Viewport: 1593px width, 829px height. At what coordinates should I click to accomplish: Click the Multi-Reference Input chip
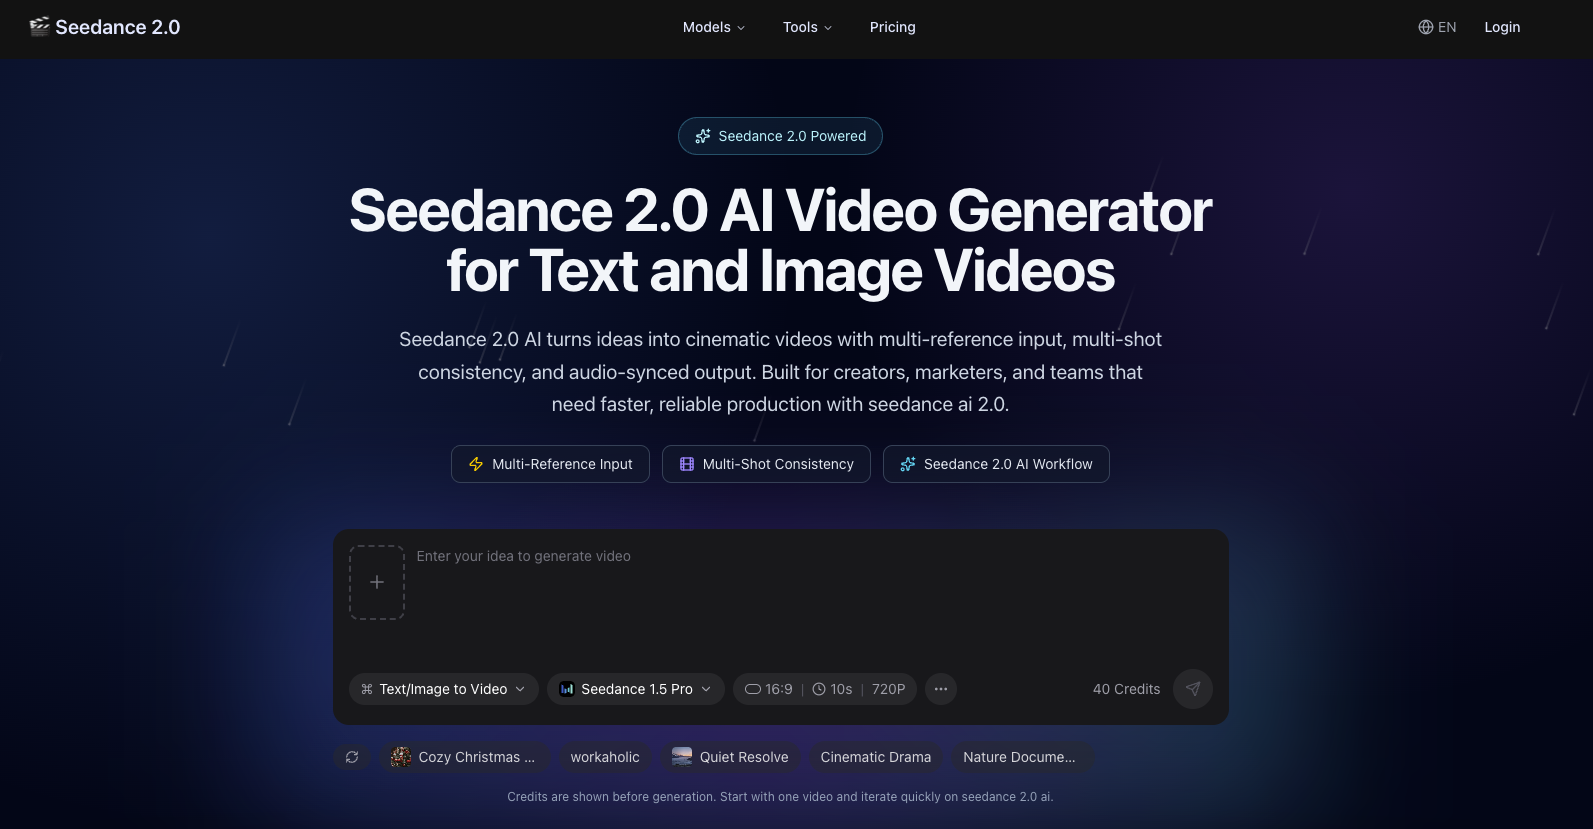550,464
